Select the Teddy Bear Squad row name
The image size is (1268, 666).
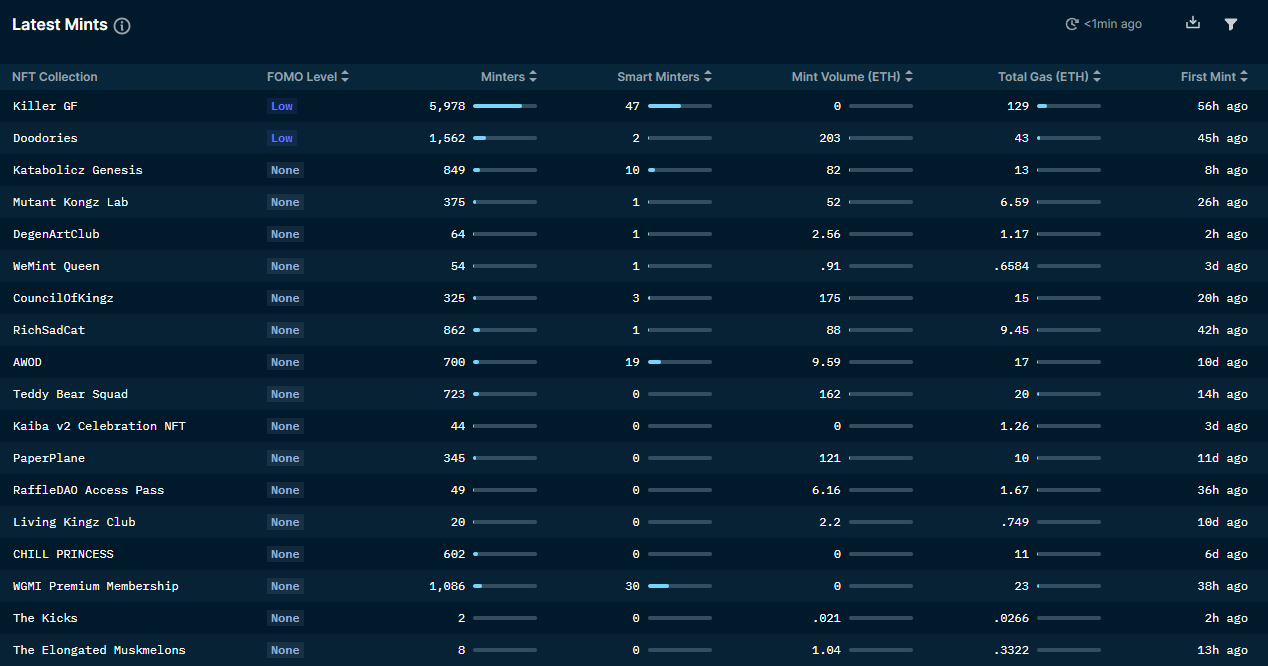71,394
